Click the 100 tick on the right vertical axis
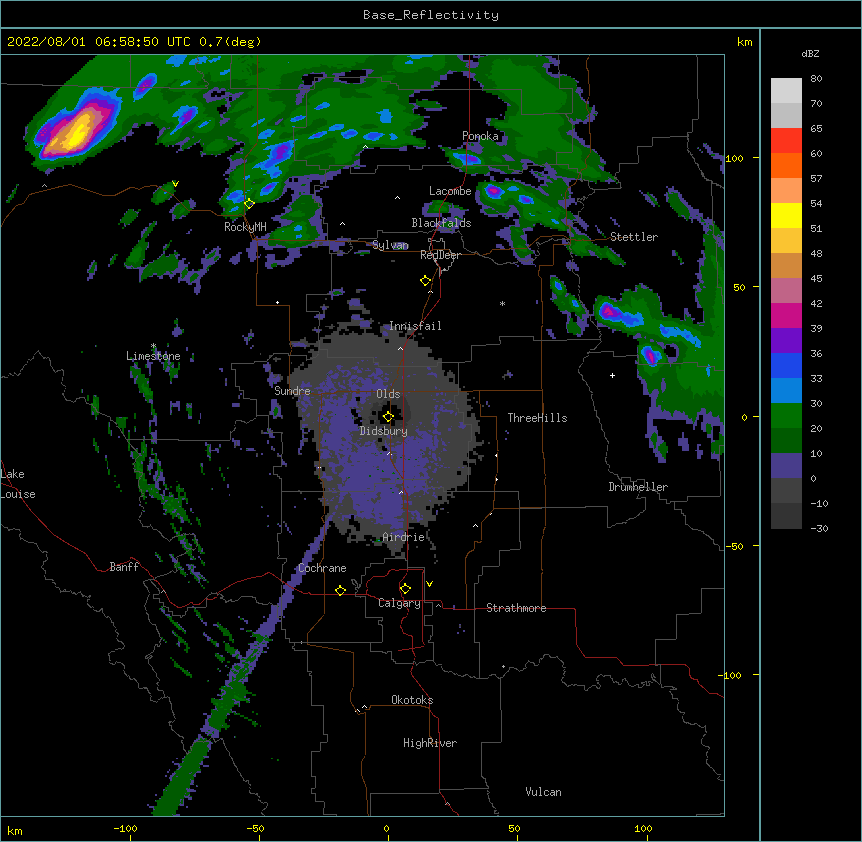862x842 pixels. pos(734,158)
